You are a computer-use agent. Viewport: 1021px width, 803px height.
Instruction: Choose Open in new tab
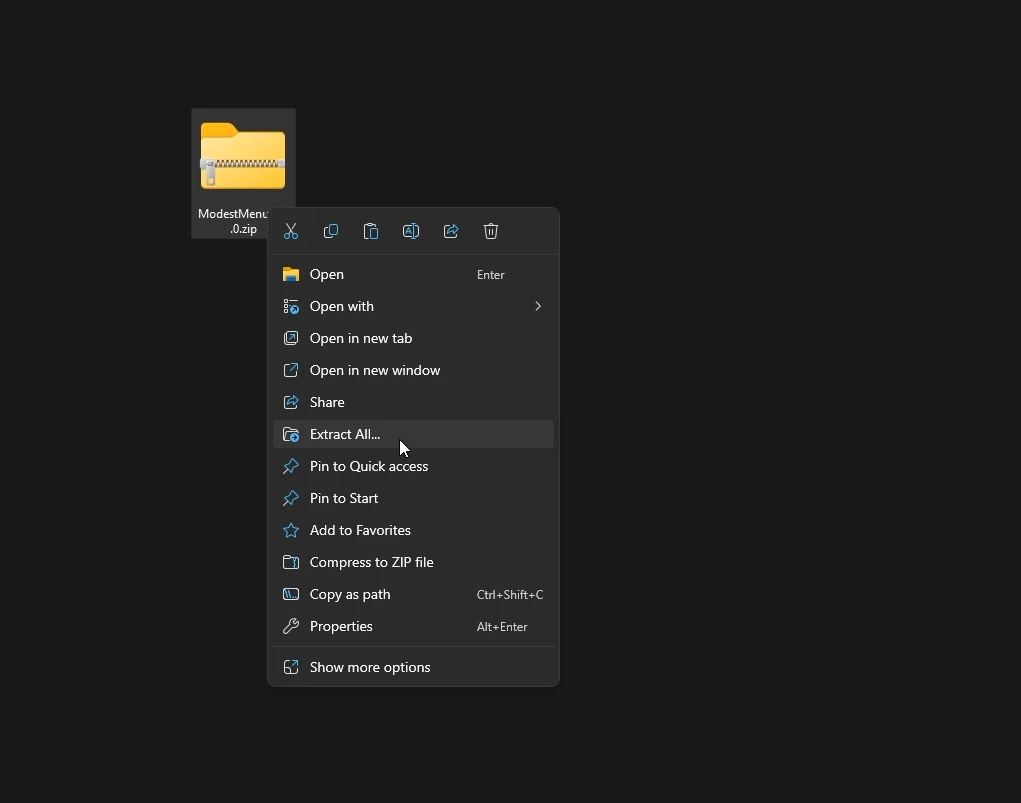pos(413,338)
